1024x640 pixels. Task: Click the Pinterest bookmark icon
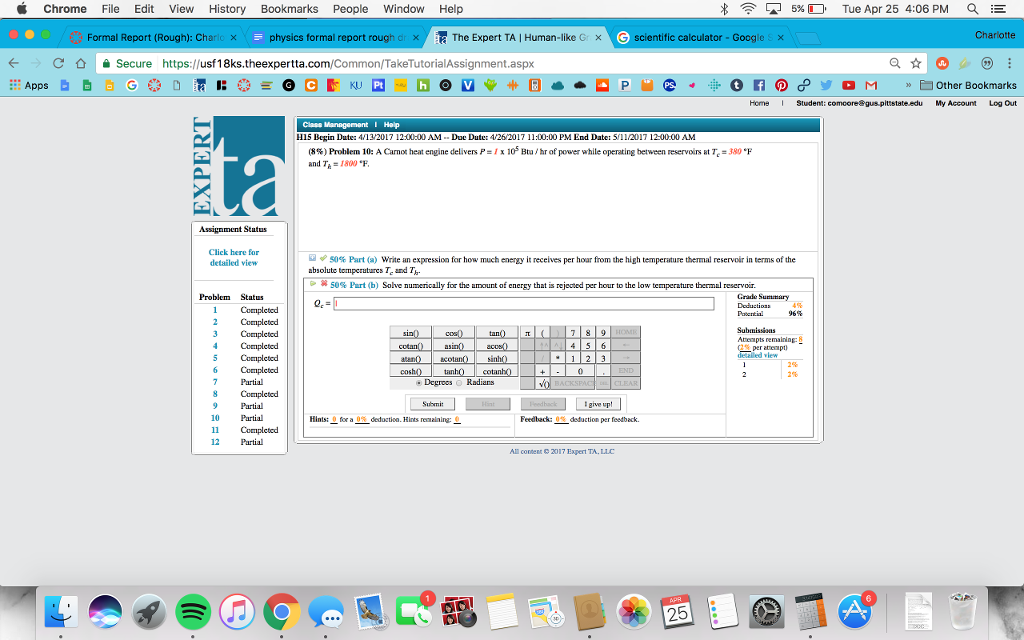(x=781, y=85)
